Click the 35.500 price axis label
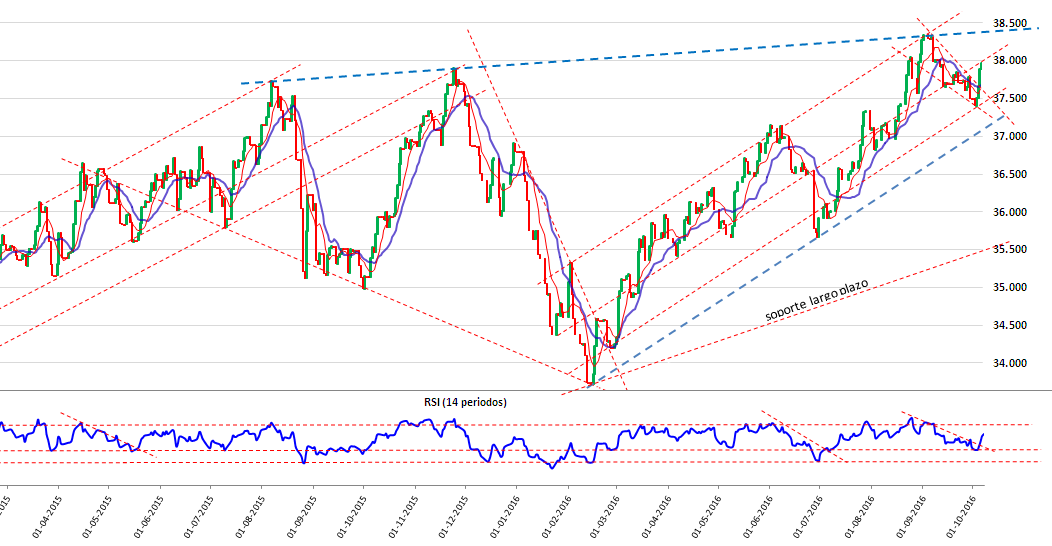Image resolution: width=1052 pixels, height=546 pixels. [x=1010, y=250]
